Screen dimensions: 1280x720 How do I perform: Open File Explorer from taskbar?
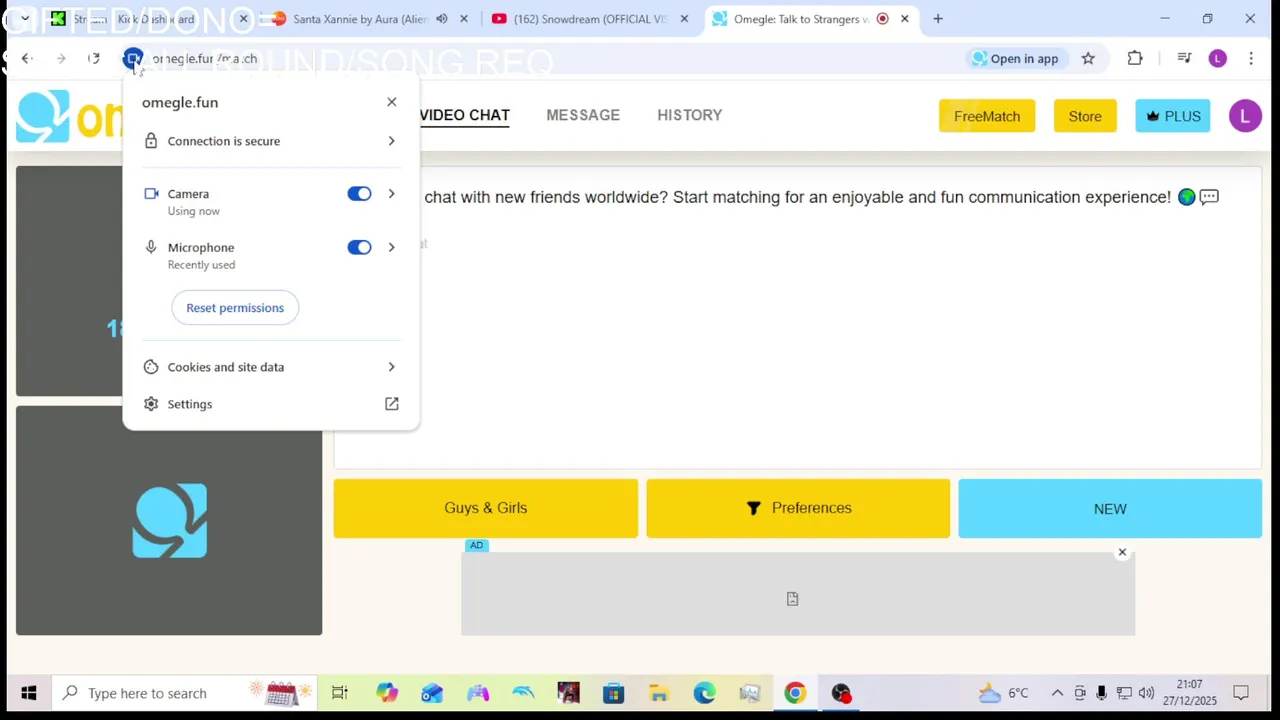[x=658, y=693]
